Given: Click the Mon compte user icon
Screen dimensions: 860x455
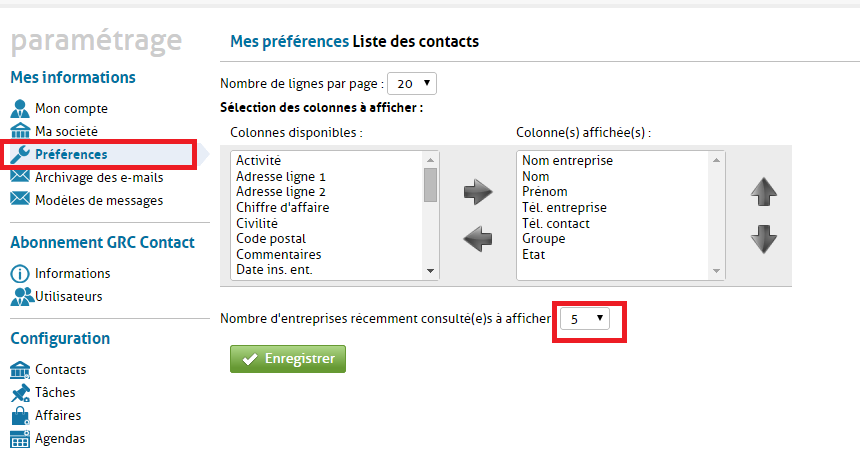Looking at the screenshot, I should (x=20, y=108).
